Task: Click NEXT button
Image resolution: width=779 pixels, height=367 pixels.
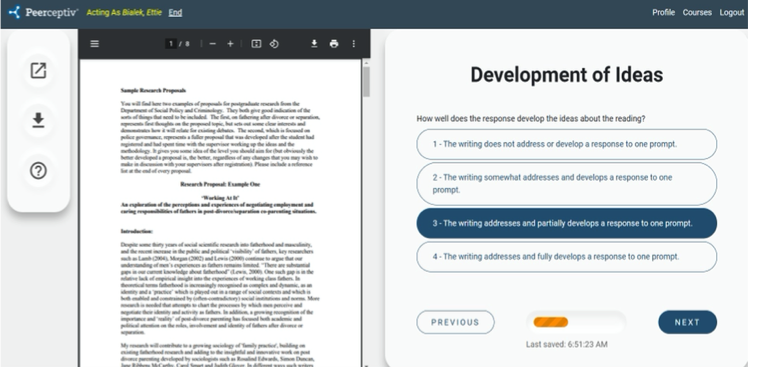Action: 687,322
